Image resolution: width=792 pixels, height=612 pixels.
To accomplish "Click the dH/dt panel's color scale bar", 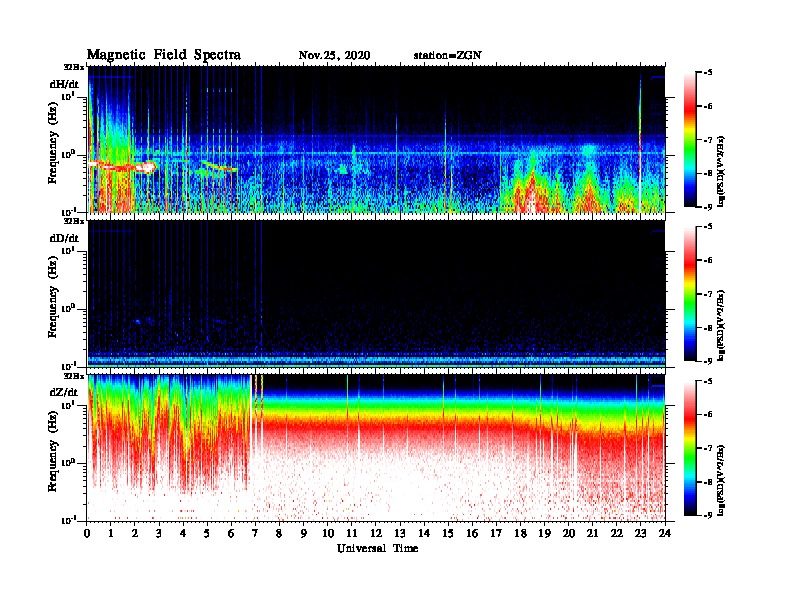I will tap(690, 140).
